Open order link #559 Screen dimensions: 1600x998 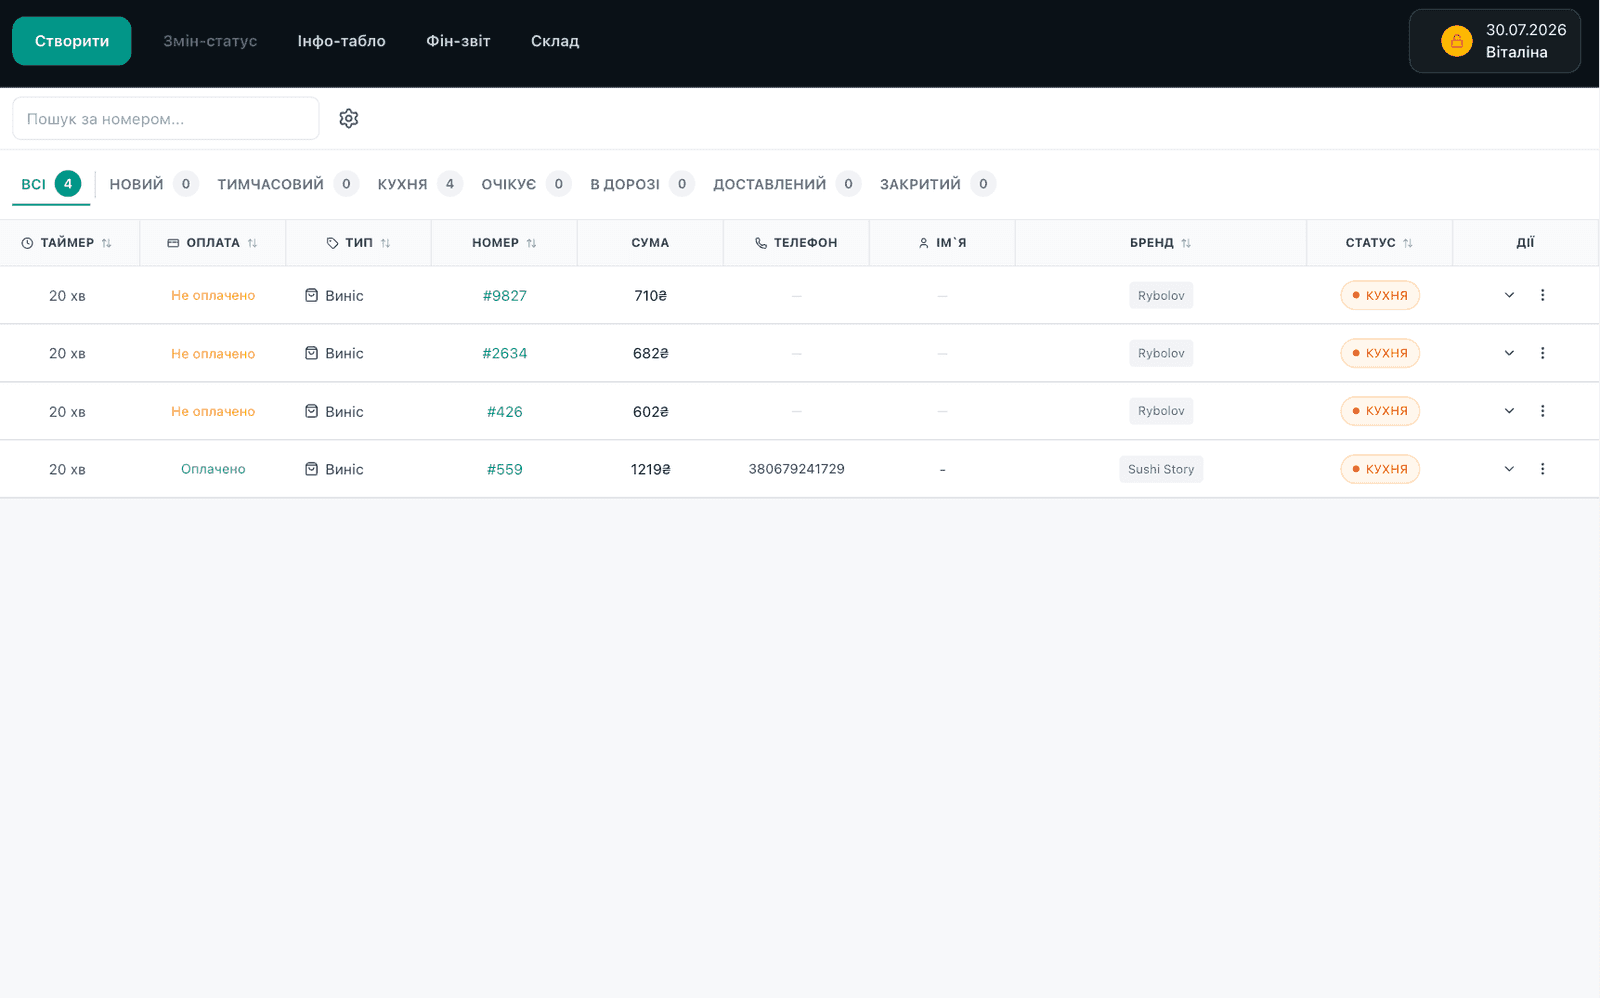pyautogui.click(x=504, y=469)
